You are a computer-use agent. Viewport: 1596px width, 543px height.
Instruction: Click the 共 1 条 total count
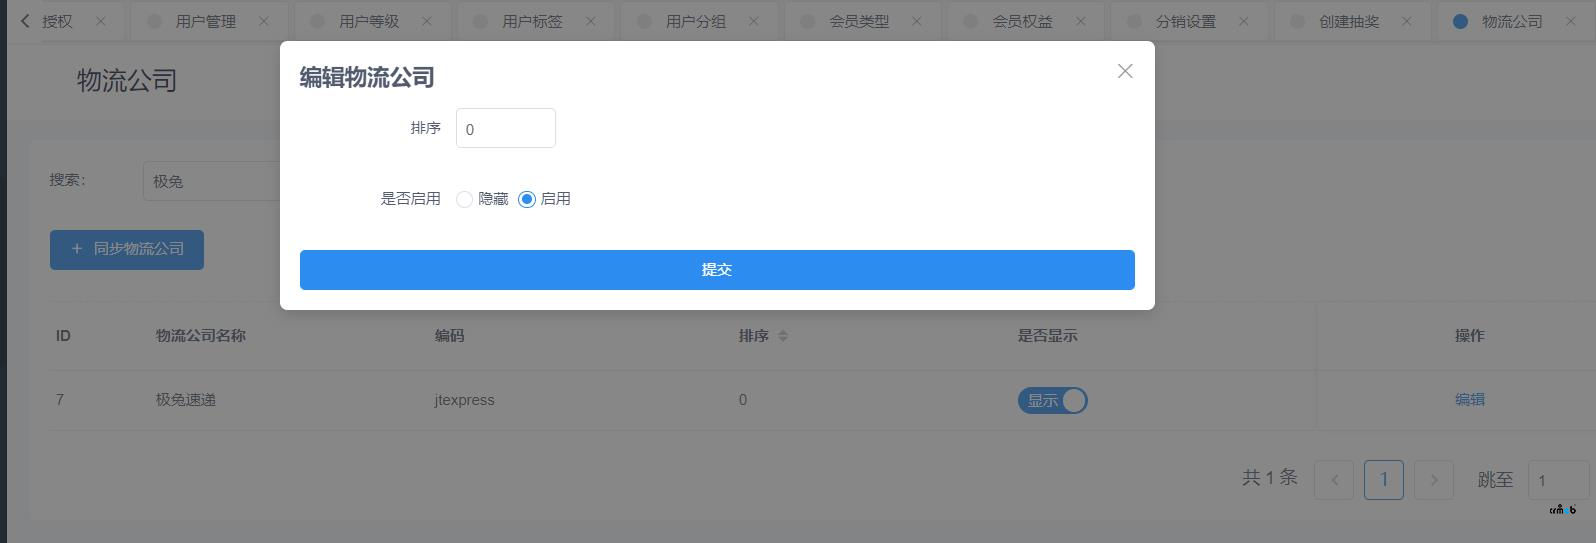[1270, 478]
